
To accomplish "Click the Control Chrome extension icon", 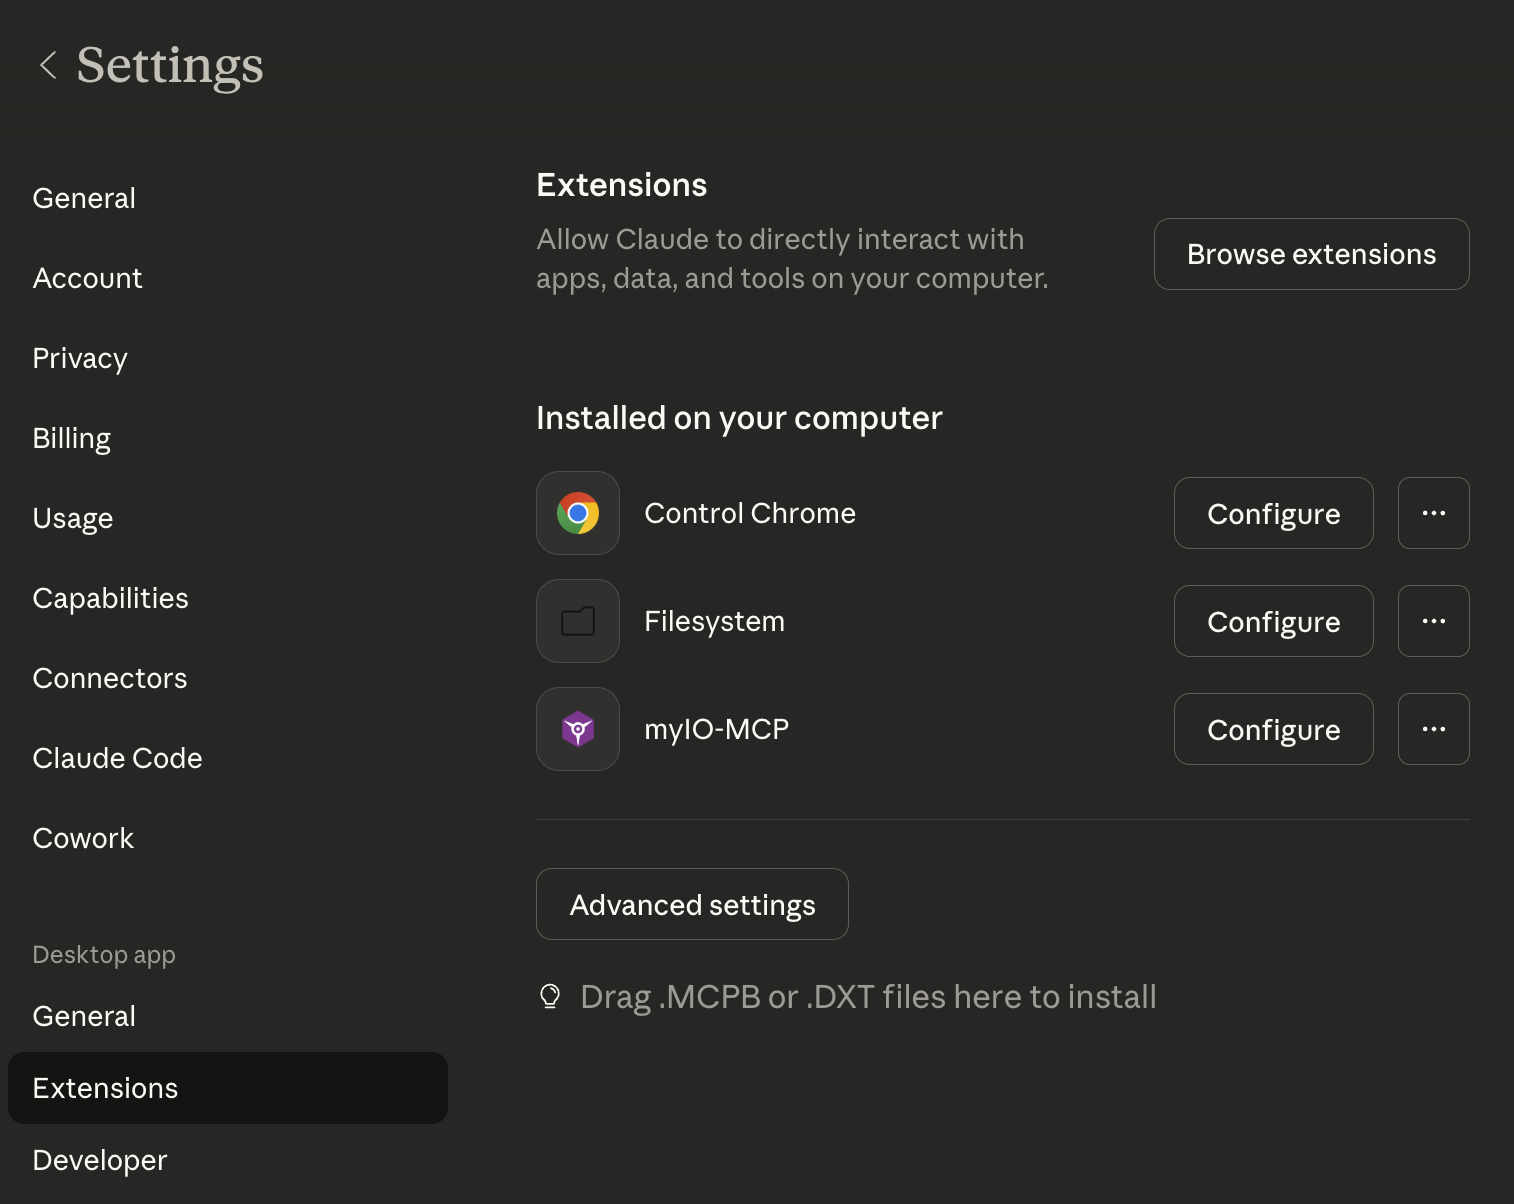I will point(577,513).
